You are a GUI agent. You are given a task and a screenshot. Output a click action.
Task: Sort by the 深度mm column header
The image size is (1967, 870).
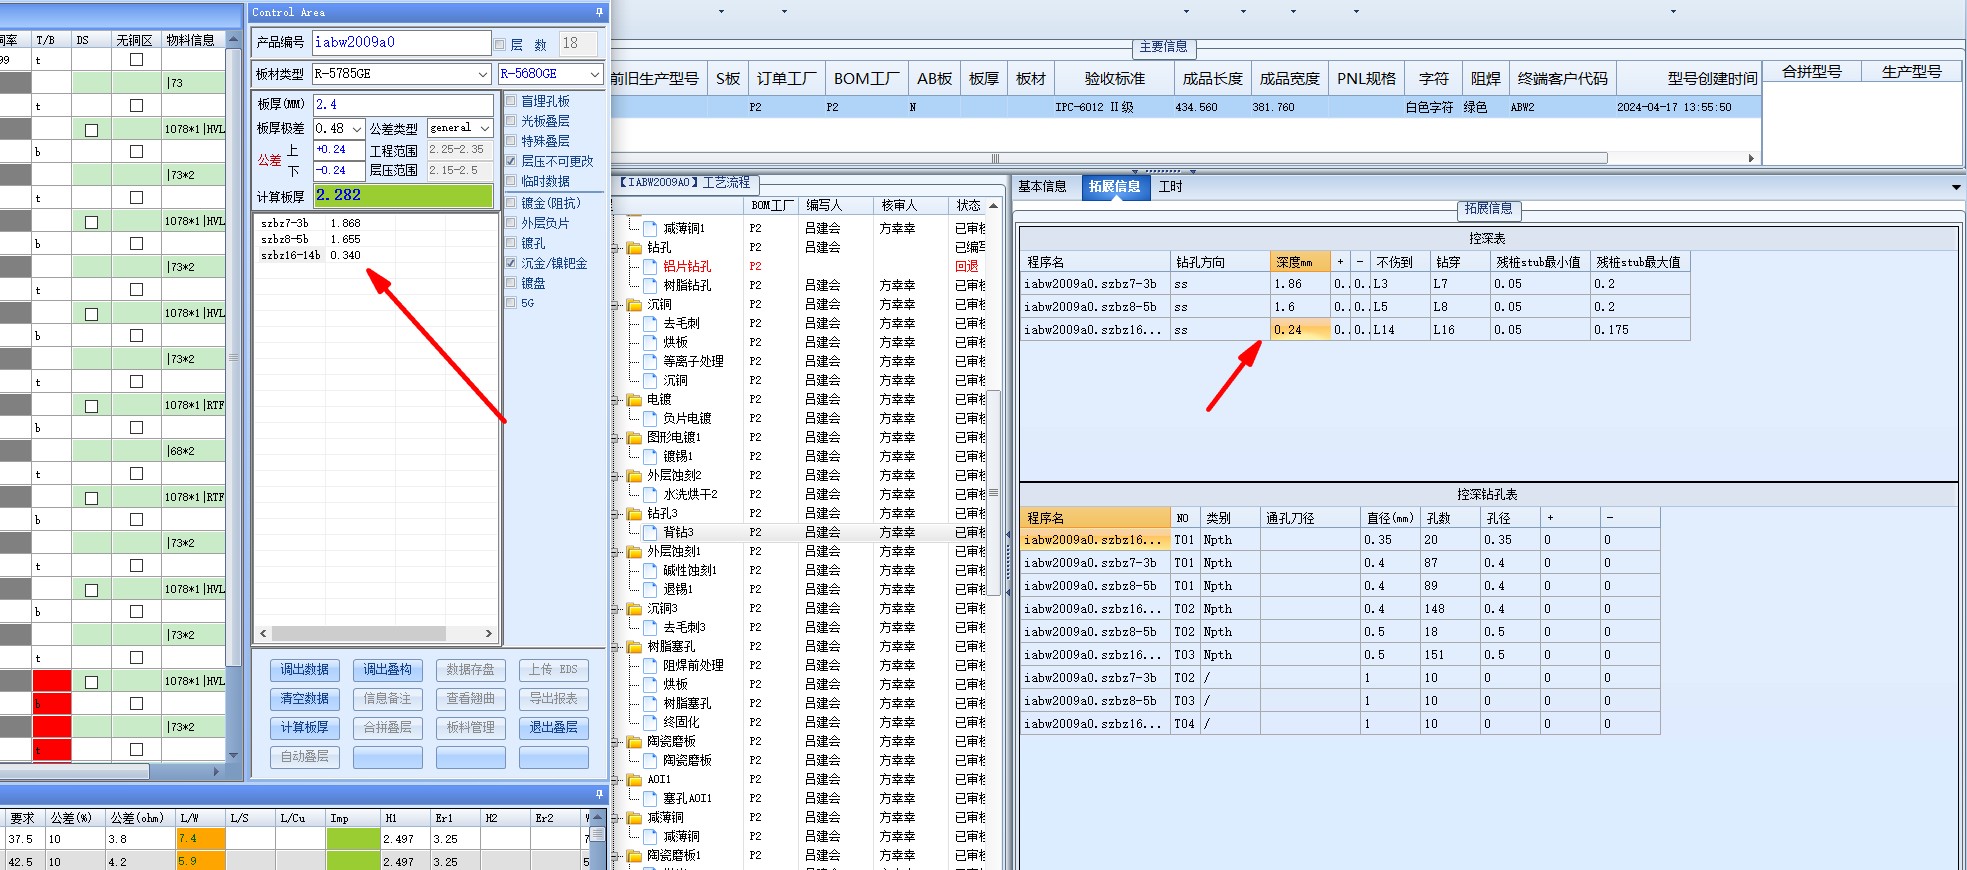(1300, 262)
